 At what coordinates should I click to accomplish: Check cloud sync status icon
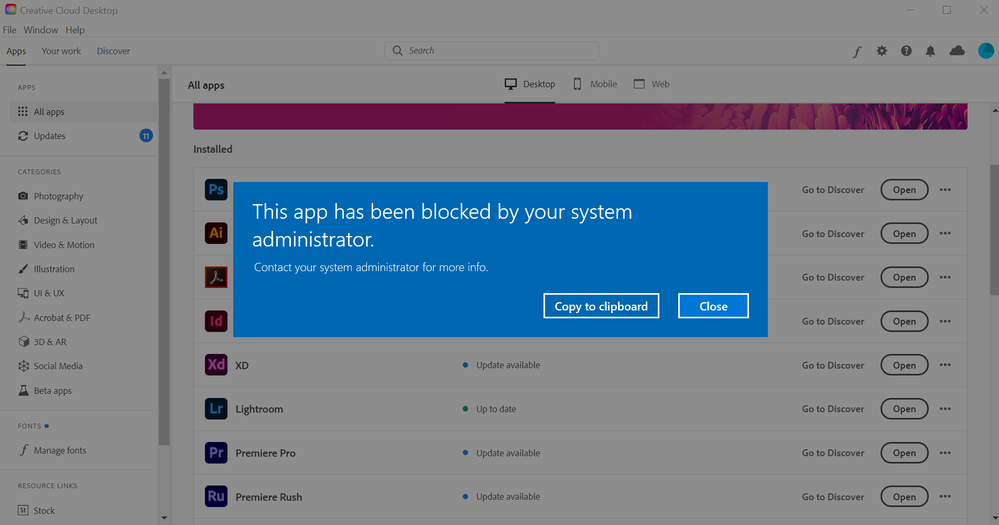pos(957,51)
